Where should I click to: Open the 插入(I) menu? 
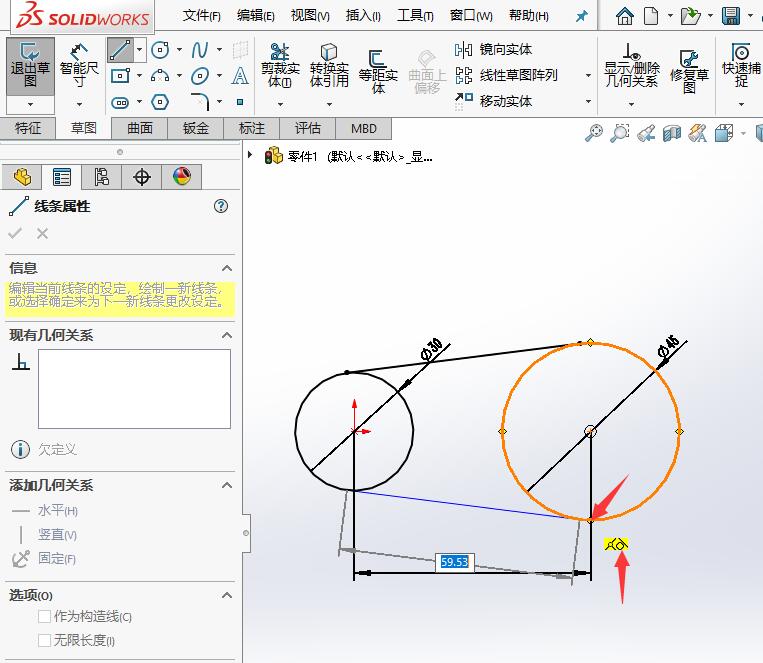tap(363, 16)
